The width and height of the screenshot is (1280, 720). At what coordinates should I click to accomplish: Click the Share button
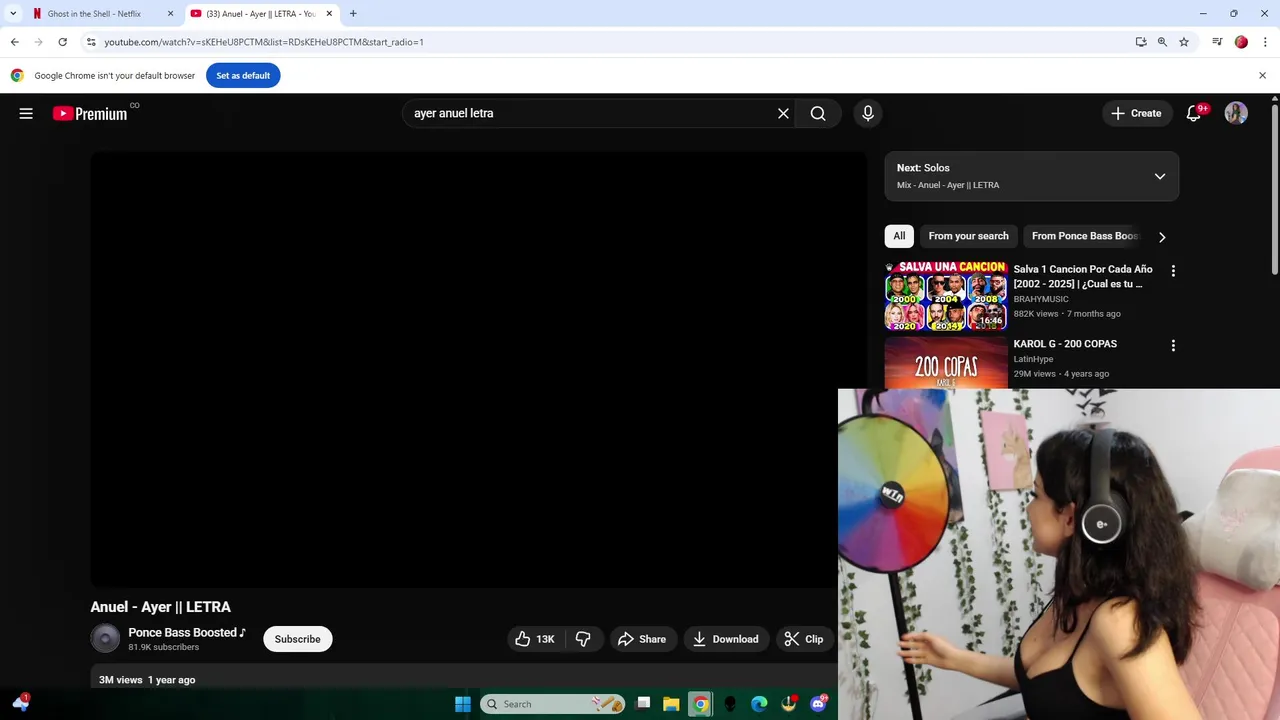[x=642, y=639]
